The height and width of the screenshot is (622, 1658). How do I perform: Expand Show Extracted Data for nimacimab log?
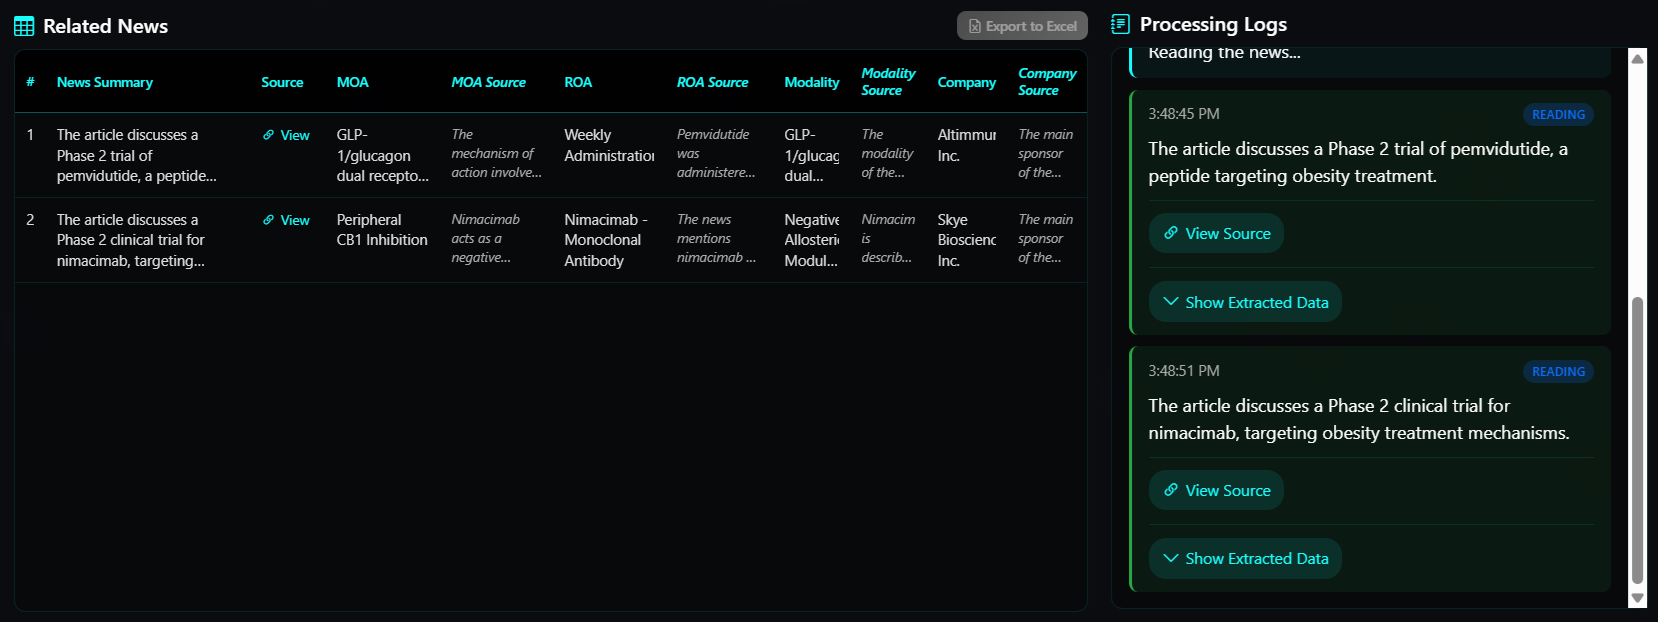(1245, 558)
